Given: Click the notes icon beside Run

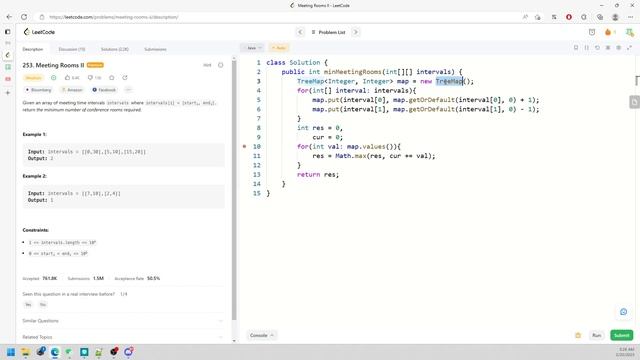Looking at the screenshot, I should [x=578, y=335].
